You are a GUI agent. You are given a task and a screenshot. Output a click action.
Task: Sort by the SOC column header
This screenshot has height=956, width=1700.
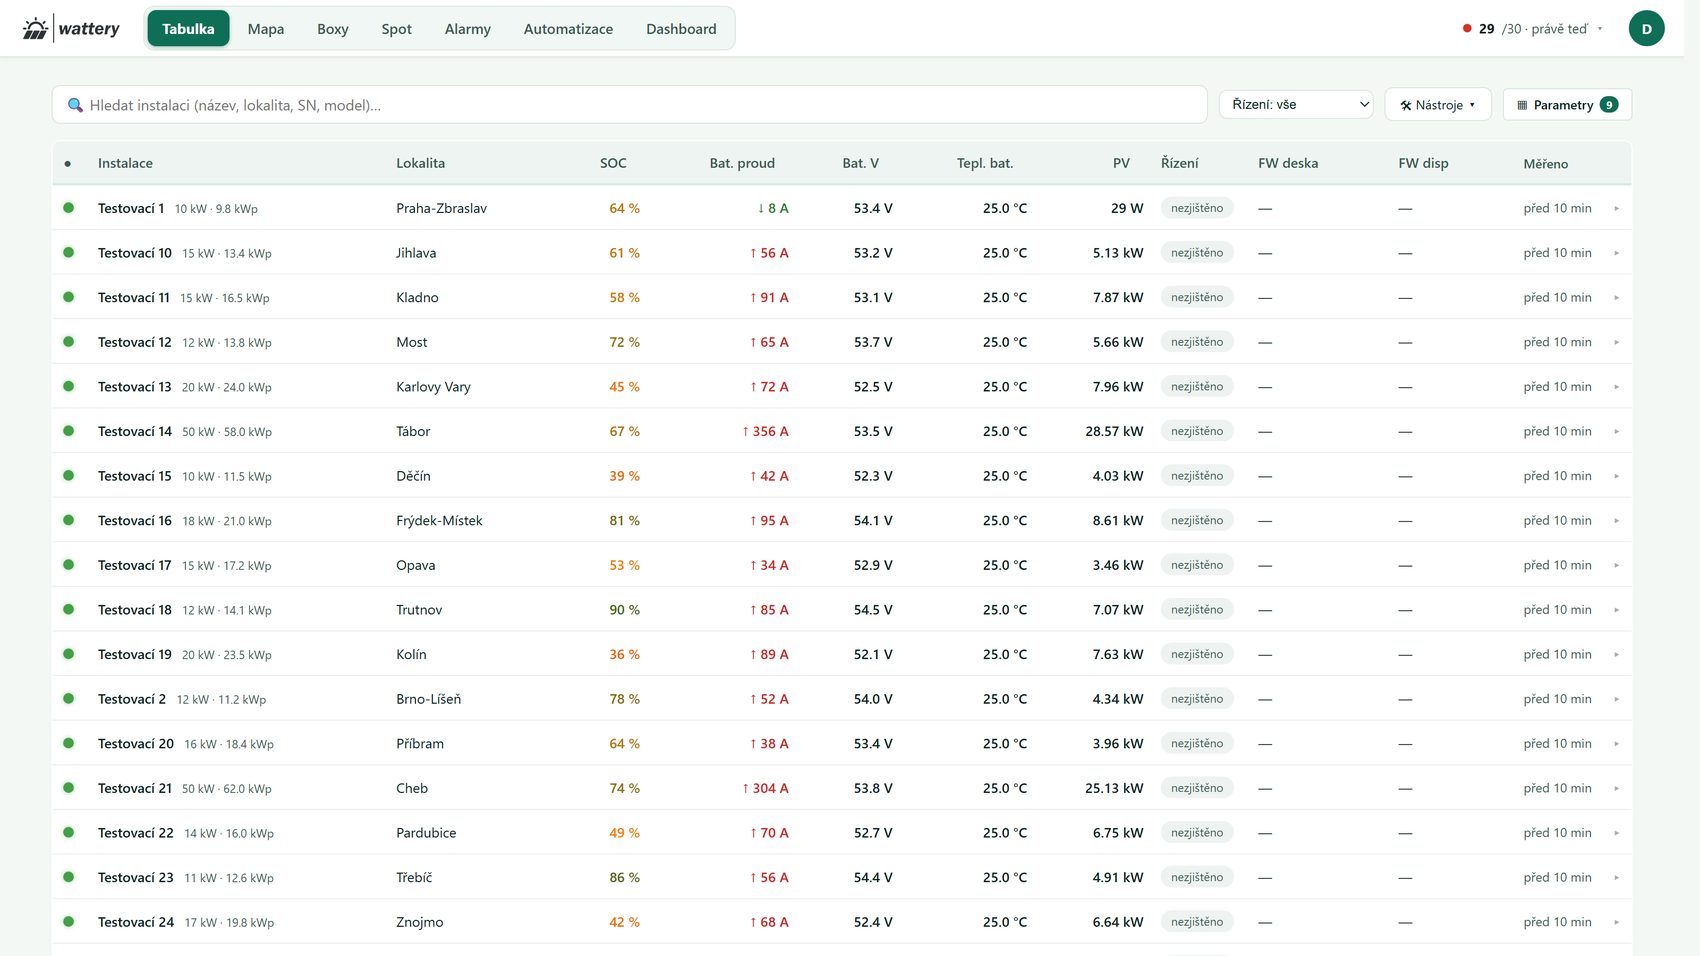coord(613,163)
